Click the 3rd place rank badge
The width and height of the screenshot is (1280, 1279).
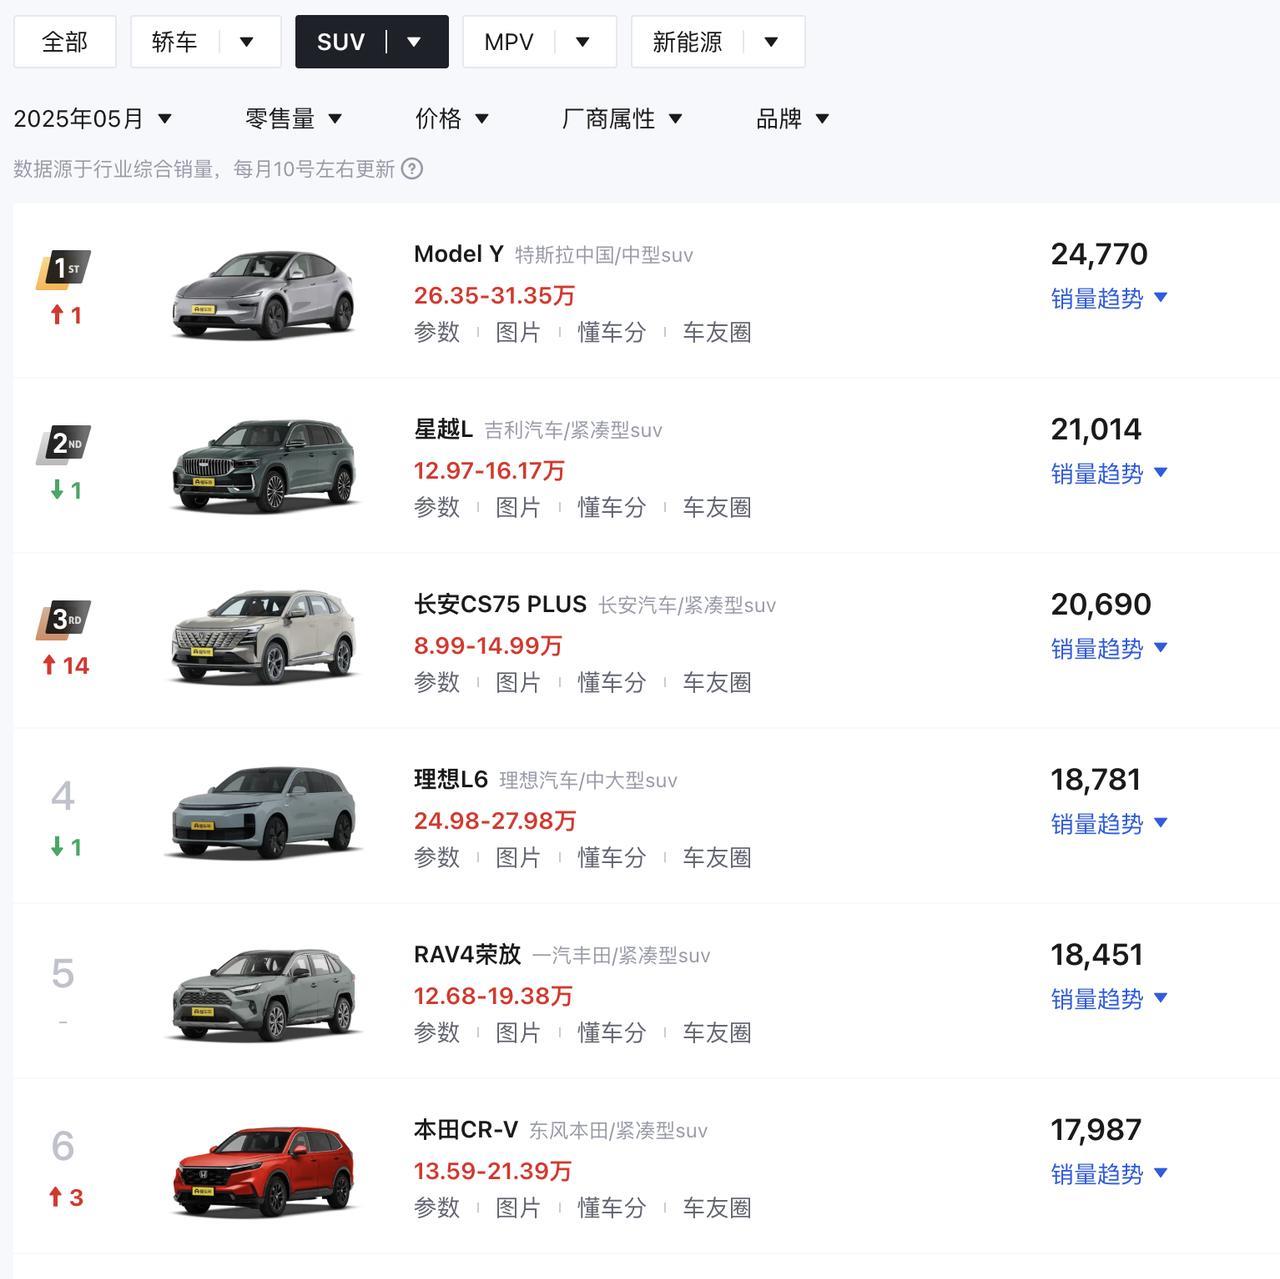click(x=64, y=620)
